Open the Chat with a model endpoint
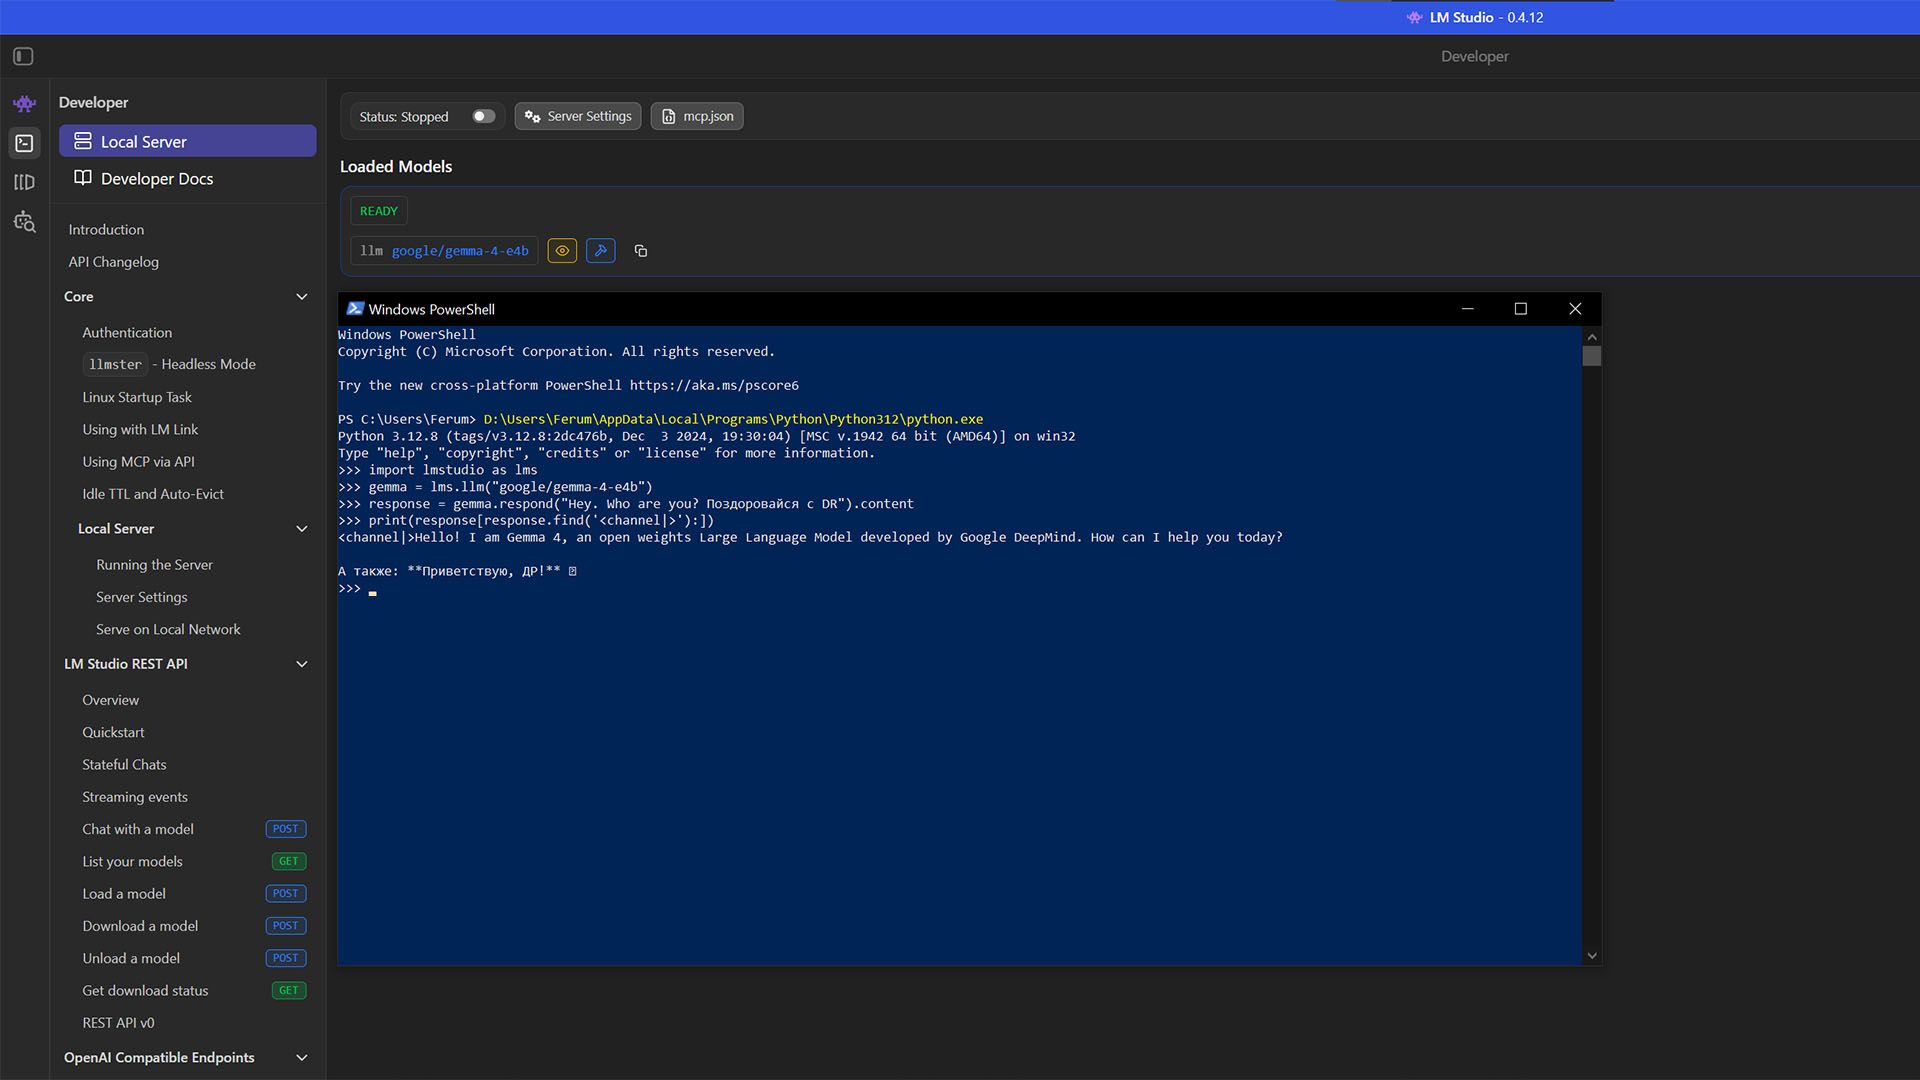The image size is (1920, 1080). point(137,829)
